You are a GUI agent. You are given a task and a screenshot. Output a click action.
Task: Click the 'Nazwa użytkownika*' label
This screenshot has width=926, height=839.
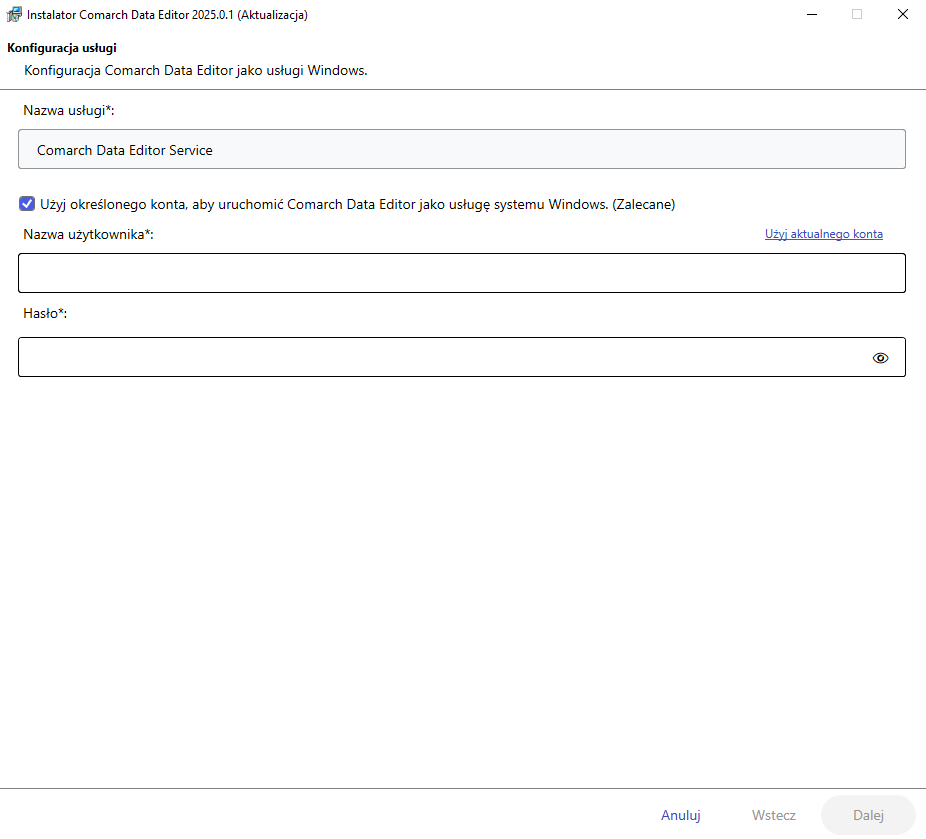(x=88, y=234)
